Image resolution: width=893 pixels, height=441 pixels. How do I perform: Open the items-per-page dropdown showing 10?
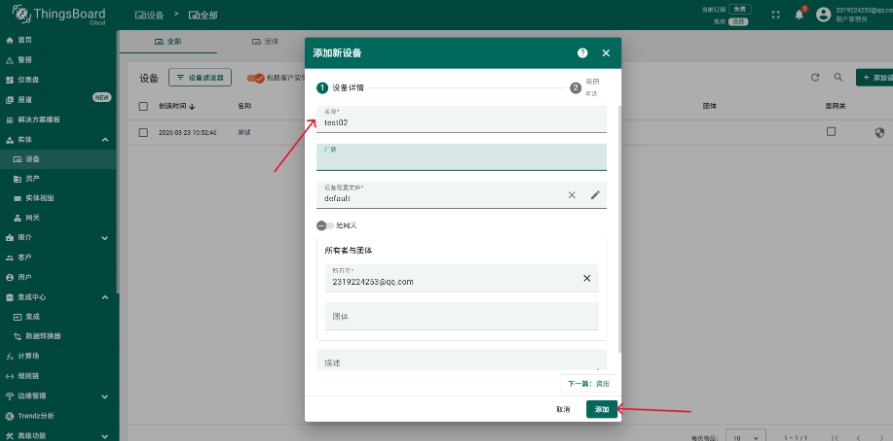(x=745, y=437)
